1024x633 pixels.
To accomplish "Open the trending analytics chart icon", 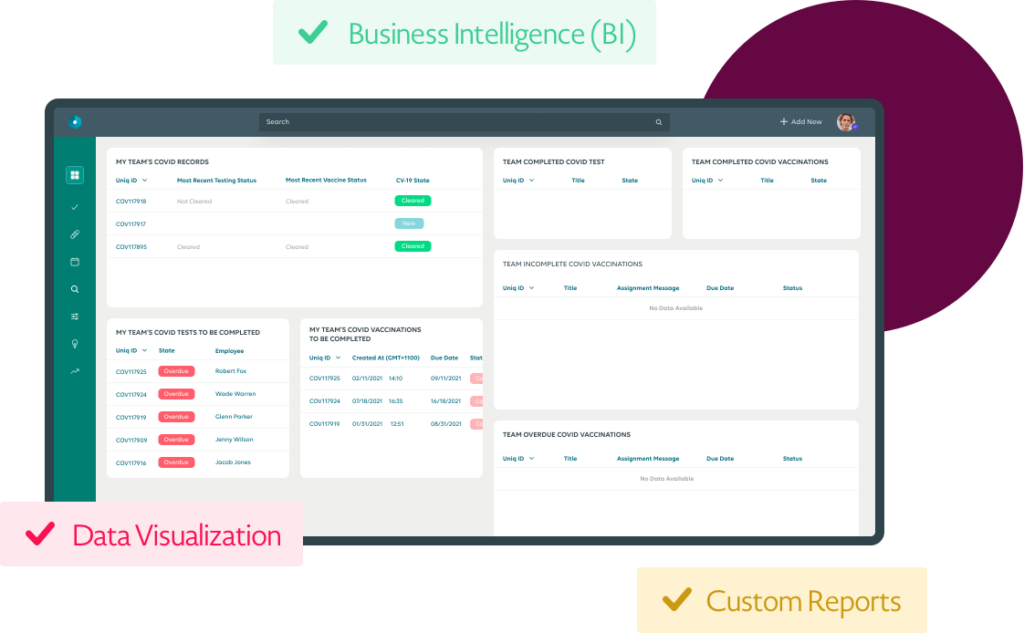I will click(x=74, y=371).
